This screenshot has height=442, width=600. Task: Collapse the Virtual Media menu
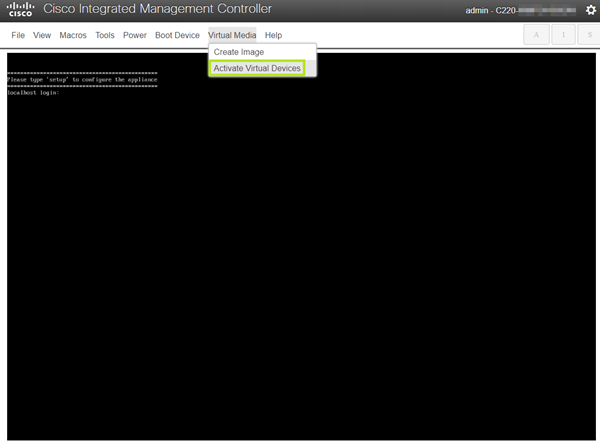click(232, 35)
